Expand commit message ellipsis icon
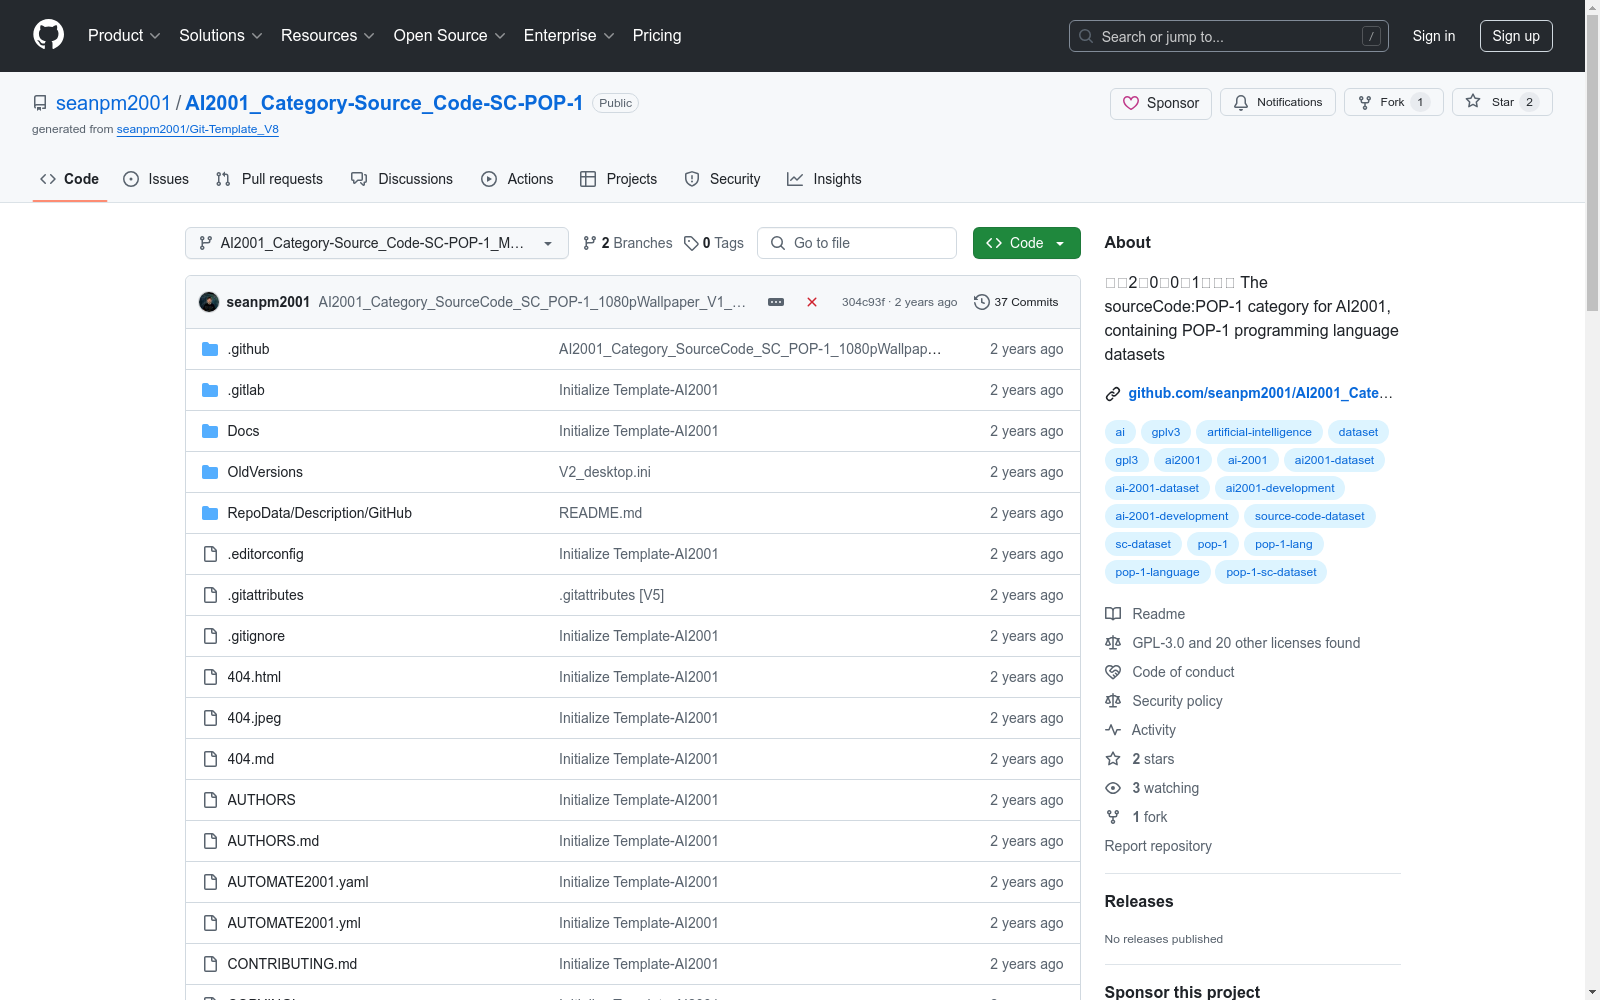Screen dimensions: 1600x1000 coord(776,302)
